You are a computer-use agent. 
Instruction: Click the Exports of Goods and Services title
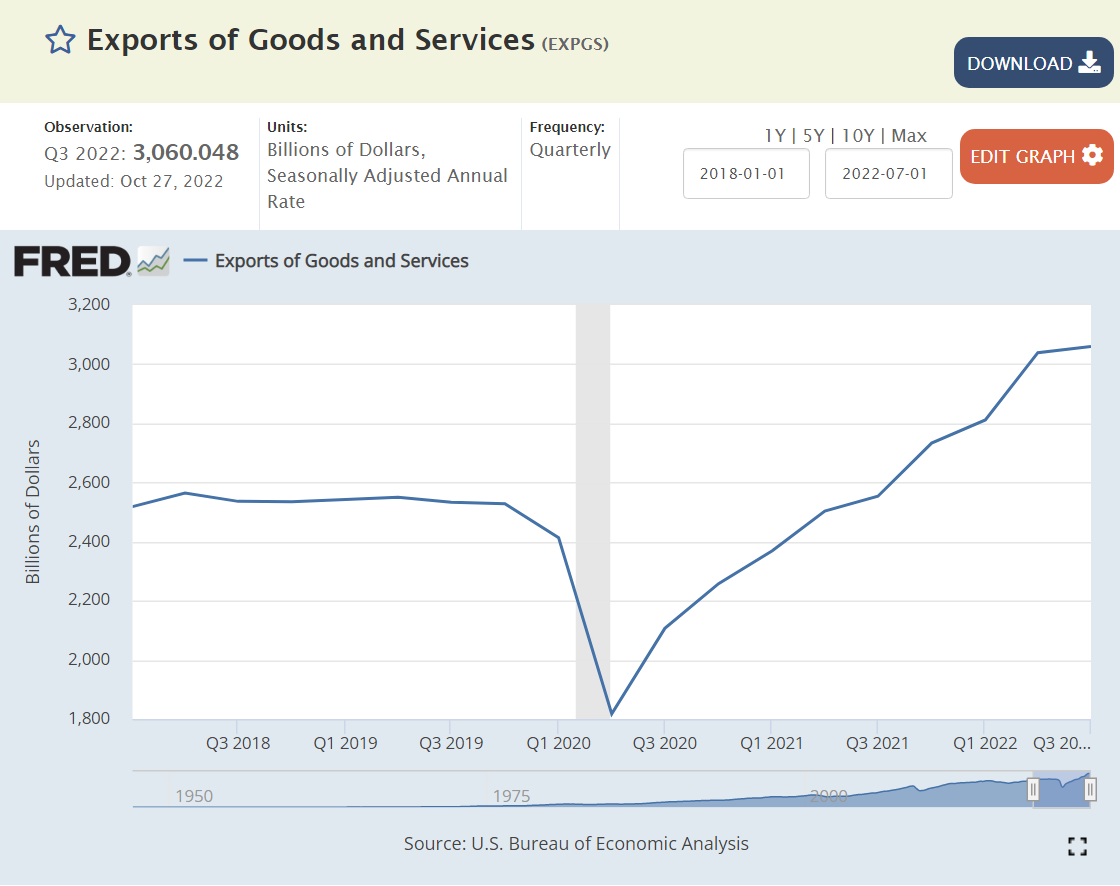(x=311, y=40)
